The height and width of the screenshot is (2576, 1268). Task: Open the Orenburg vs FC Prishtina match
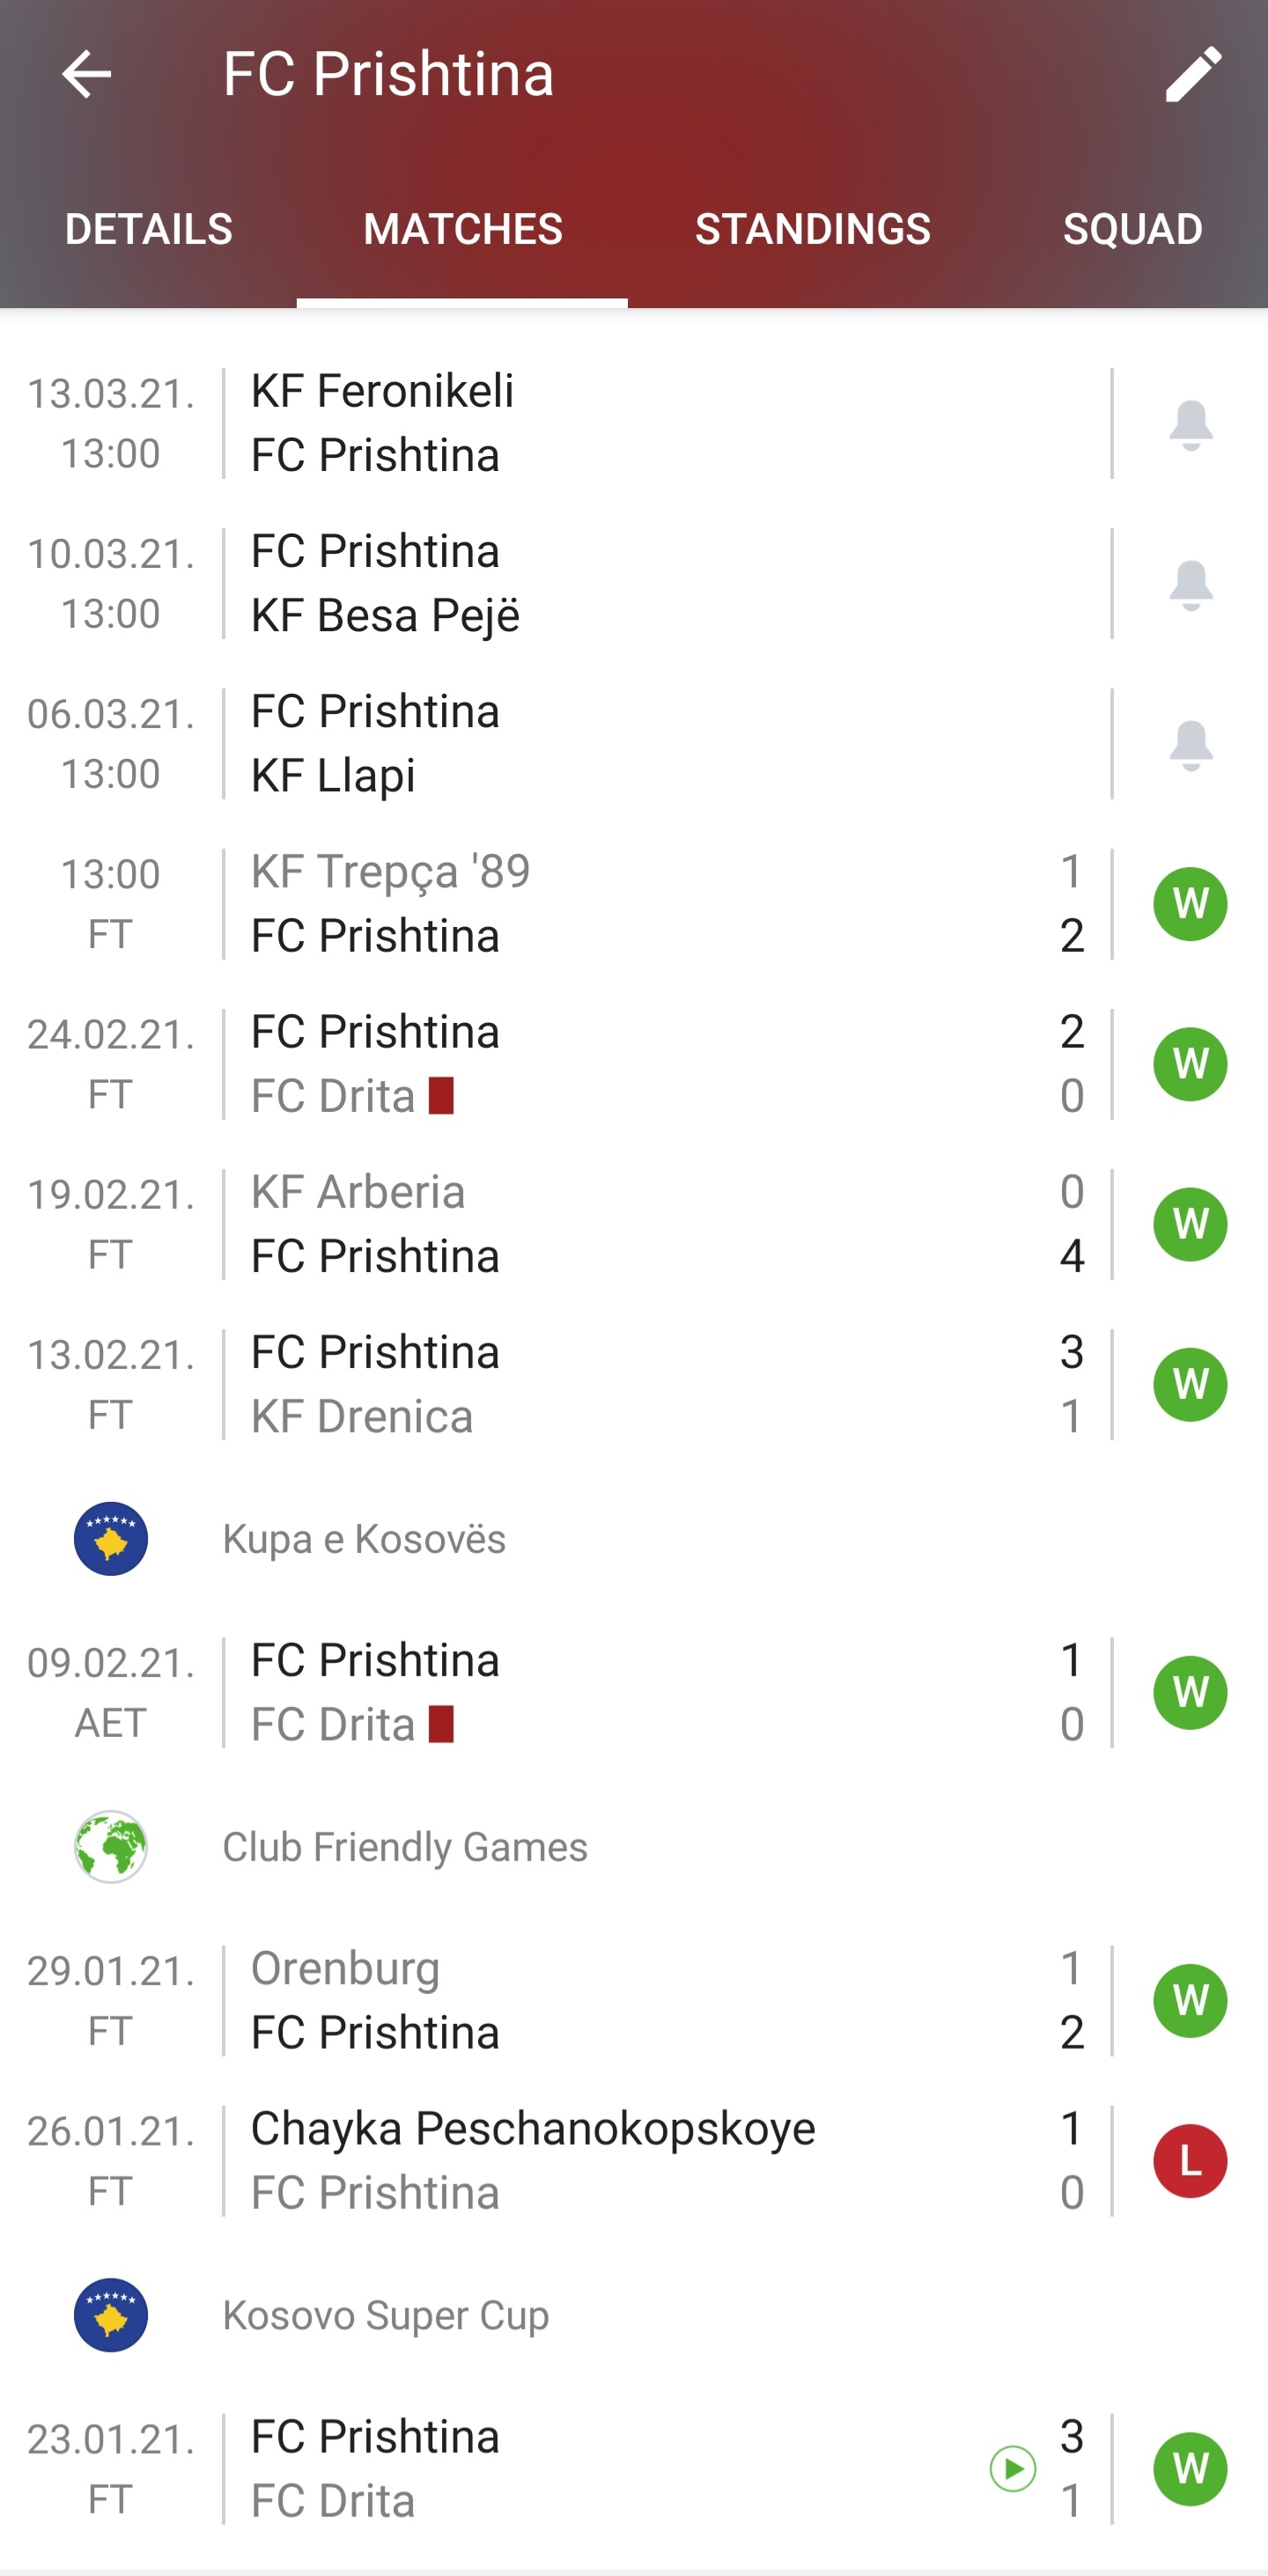[x=640, y=2001]
